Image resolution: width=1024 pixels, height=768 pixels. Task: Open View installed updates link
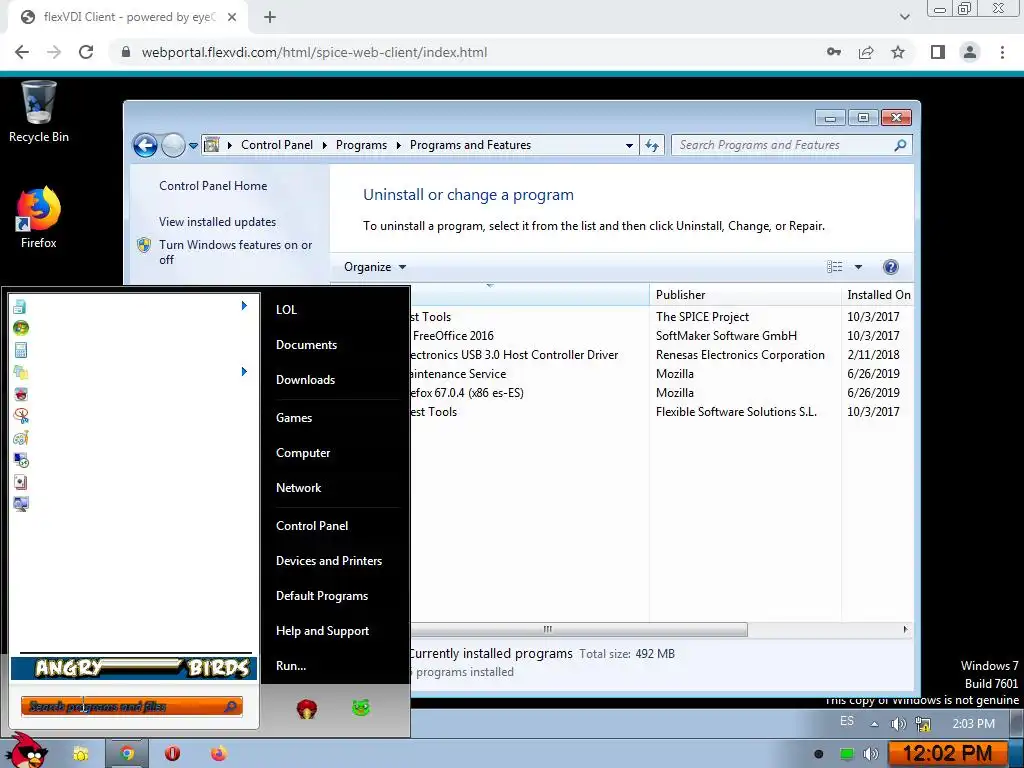[217, 222]
